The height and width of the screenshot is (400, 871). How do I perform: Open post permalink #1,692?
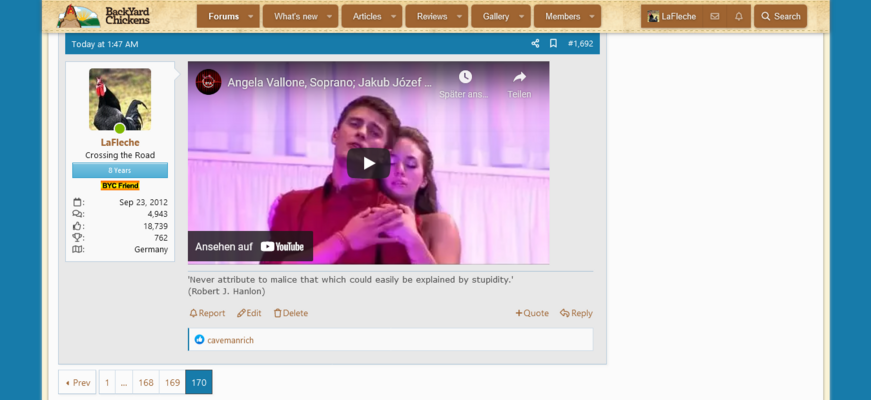tap(580, 44)
